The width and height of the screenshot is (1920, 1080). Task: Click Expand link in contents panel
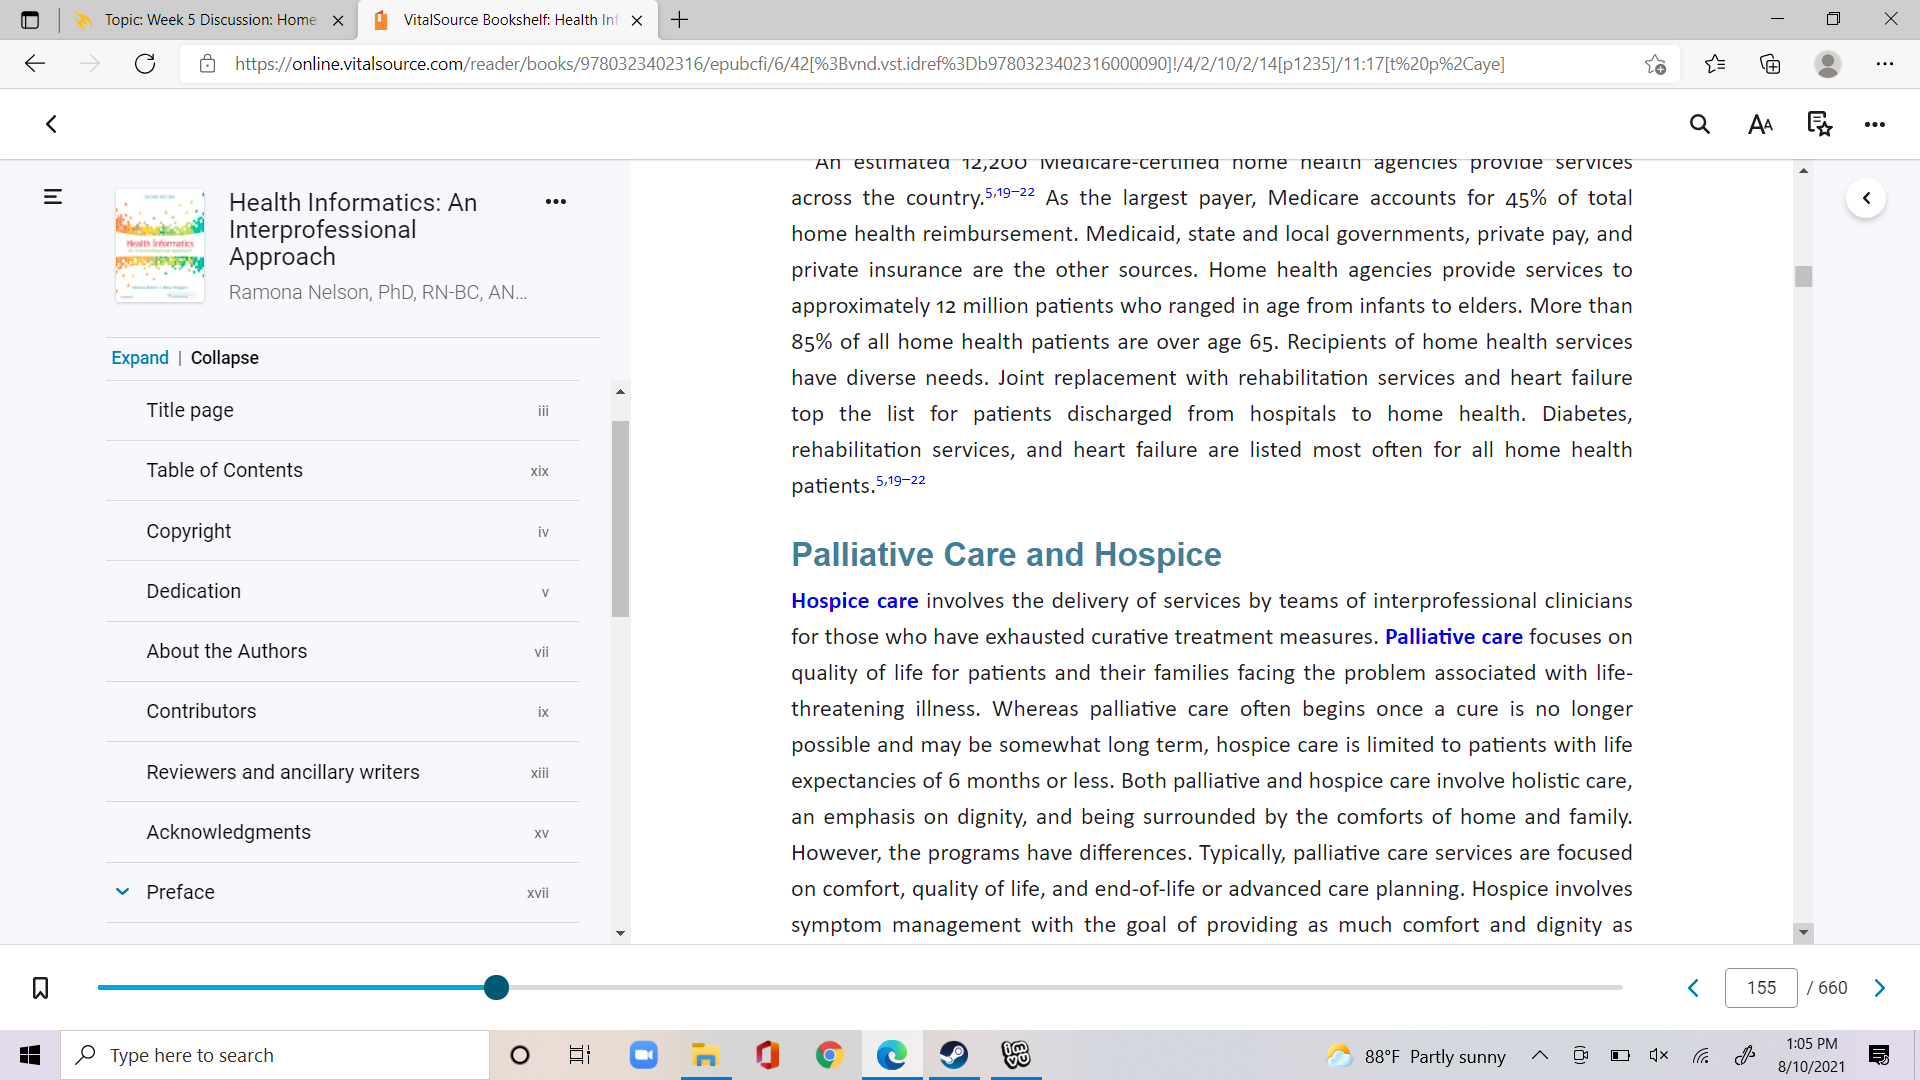[140, 358]
